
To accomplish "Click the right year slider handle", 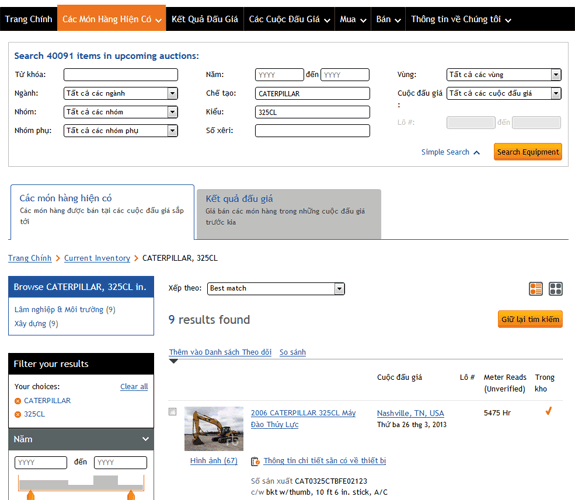I will click(x=131, y=495).
